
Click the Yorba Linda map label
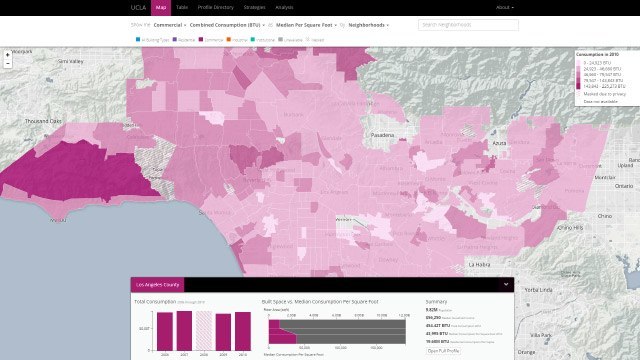point(538,290)
